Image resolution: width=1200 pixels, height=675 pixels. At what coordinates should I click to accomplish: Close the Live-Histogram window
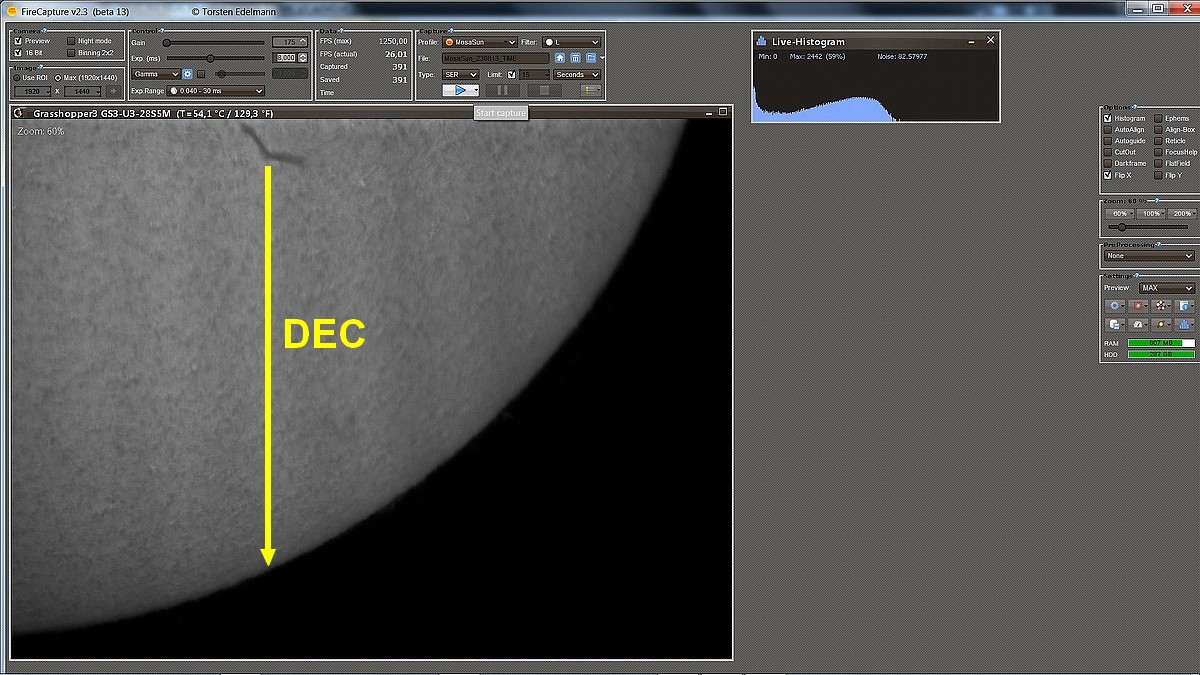(990, 40)
